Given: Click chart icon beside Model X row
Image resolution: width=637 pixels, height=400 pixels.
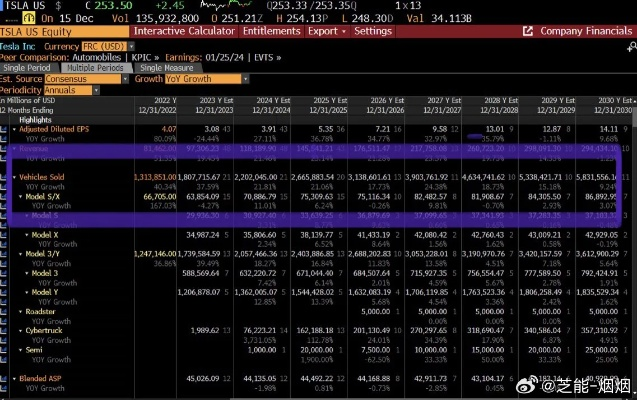Looking at the screenshot, I should tap(4, 233).
